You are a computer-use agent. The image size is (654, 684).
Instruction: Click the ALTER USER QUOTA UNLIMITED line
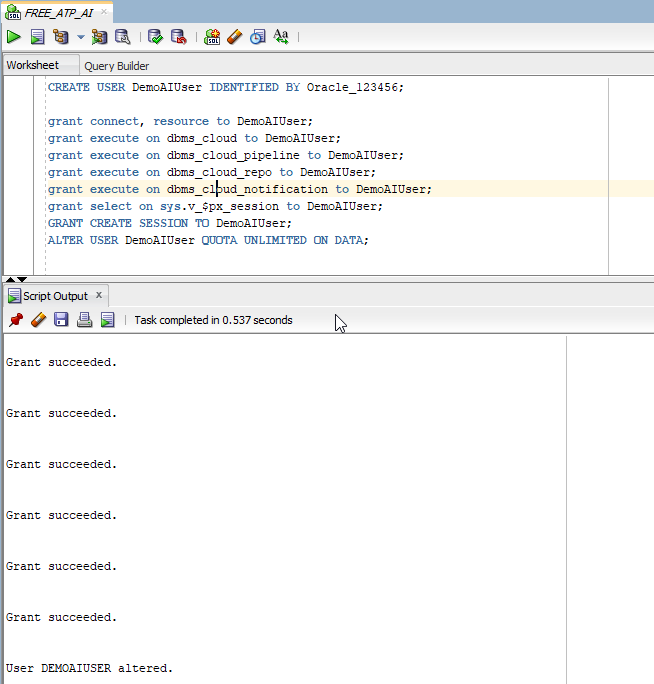point(208,240)
